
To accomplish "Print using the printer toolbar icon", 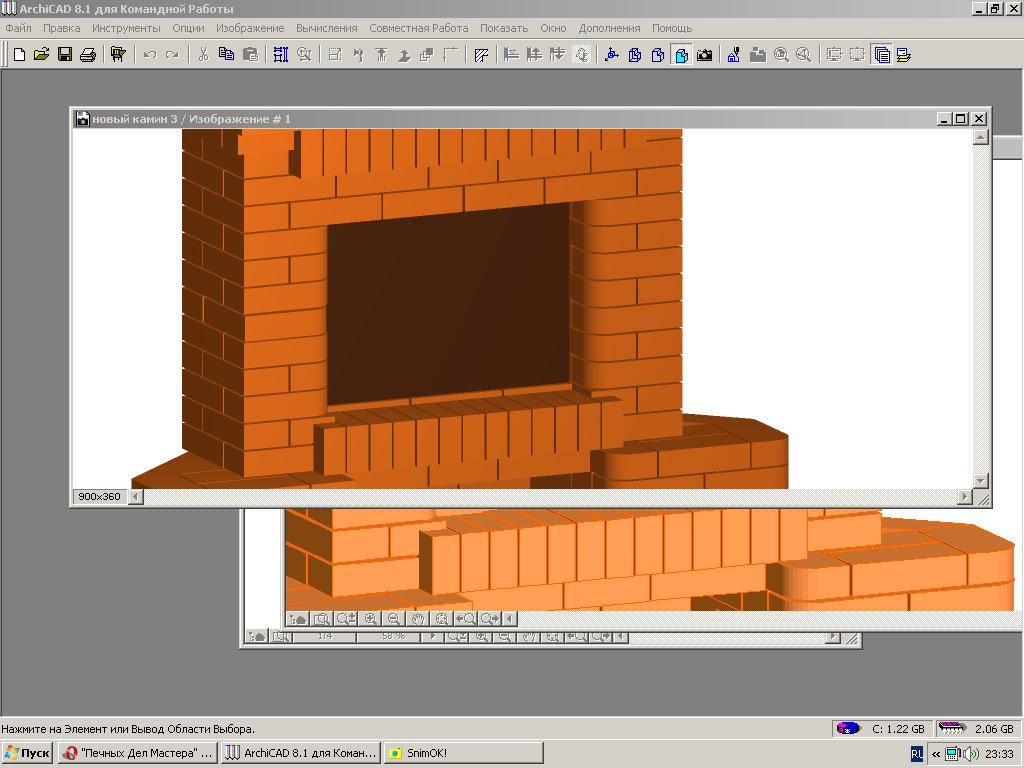I will point(87,55).
